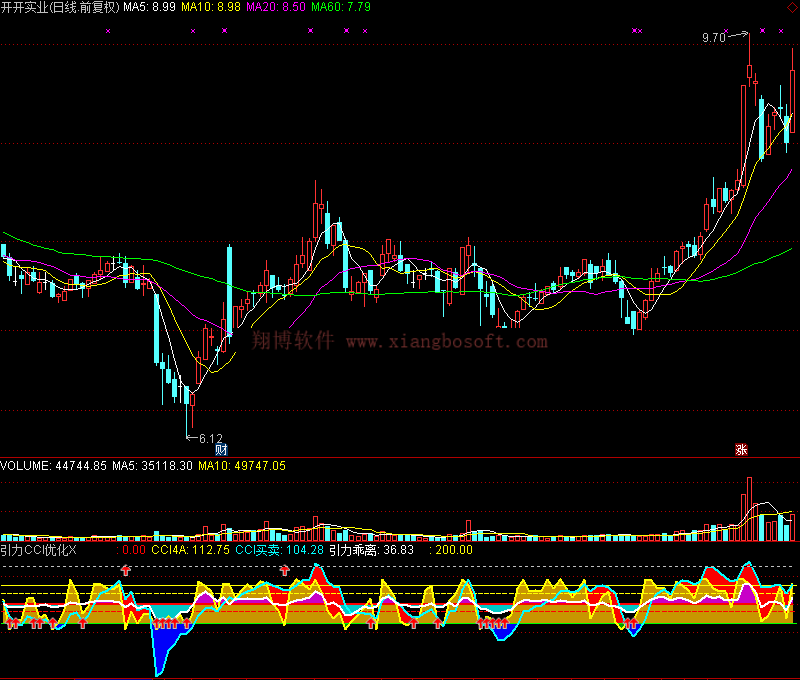800x680 pixels.
Task: Click the 开开实业 stock title label
Action: point(60,7)
